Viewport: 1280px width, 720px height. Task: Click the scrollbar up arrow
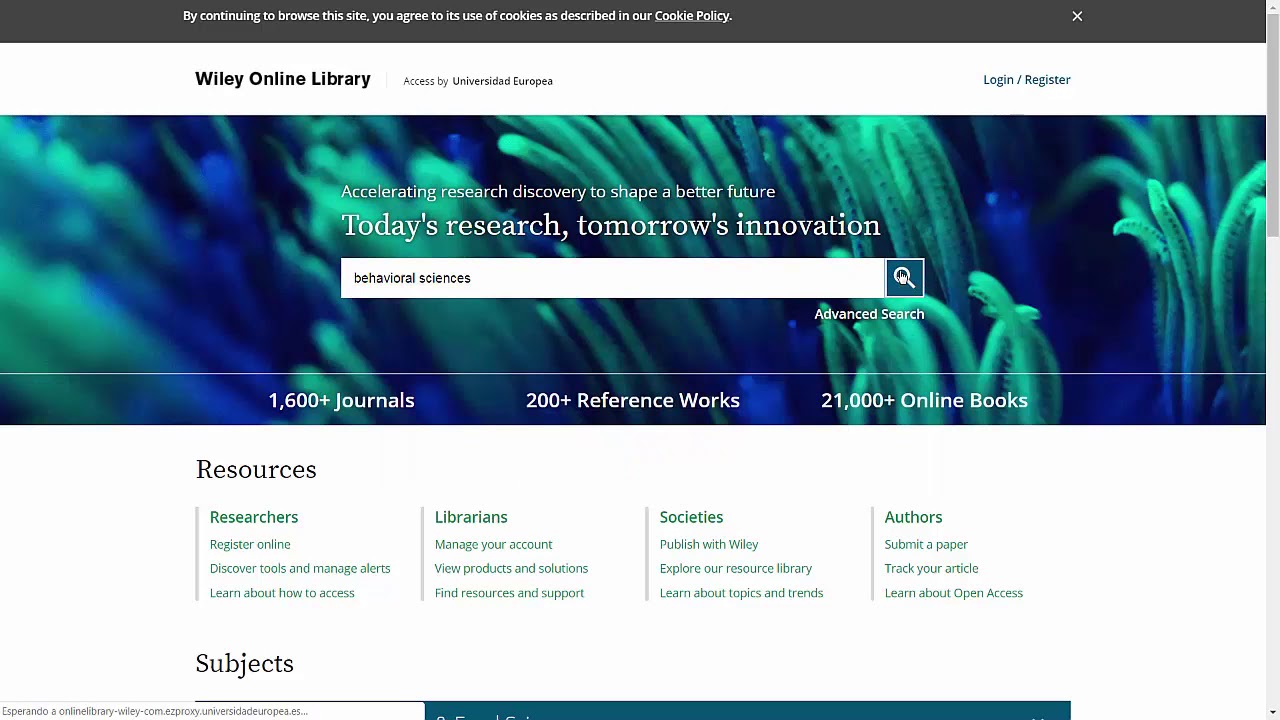coord(1272,8)
